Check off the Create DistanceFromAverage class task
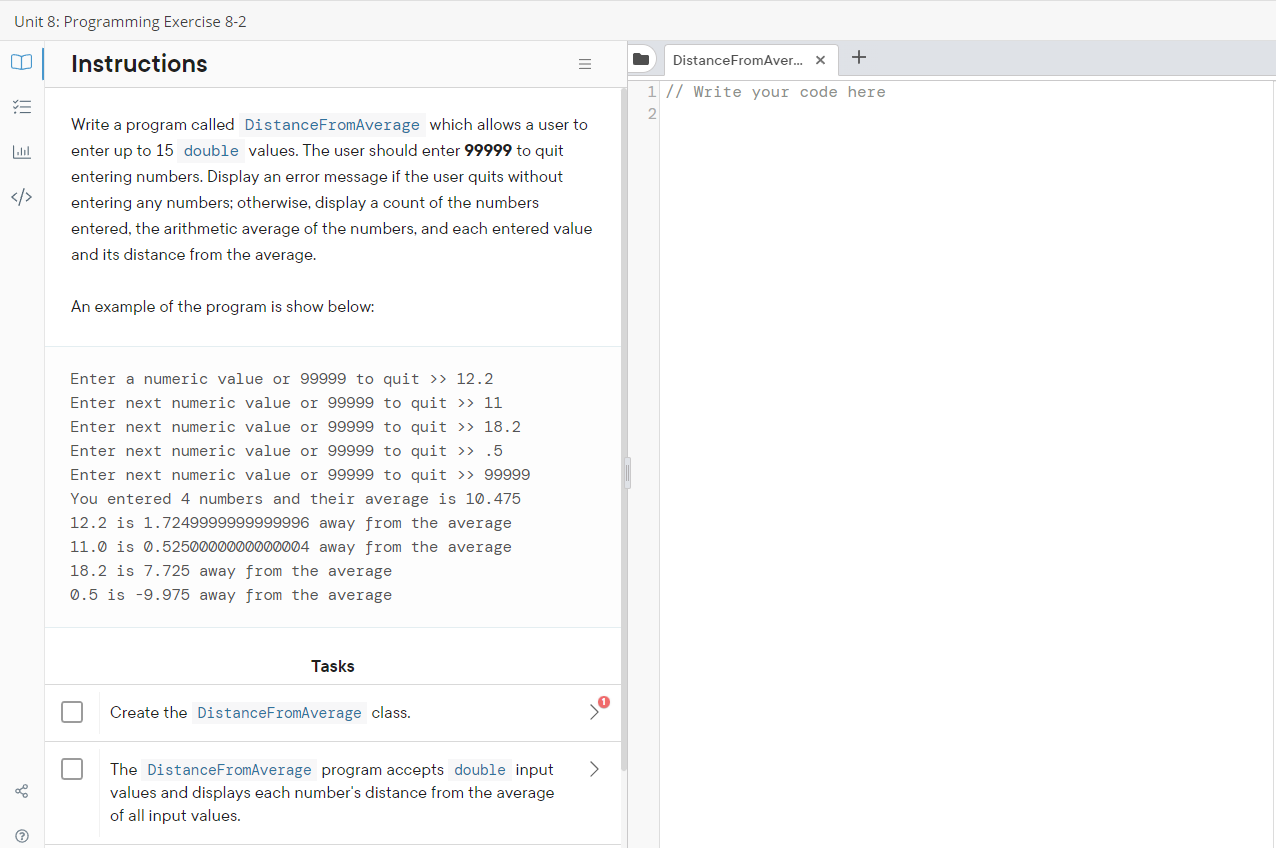 click(x=72, y=712)
